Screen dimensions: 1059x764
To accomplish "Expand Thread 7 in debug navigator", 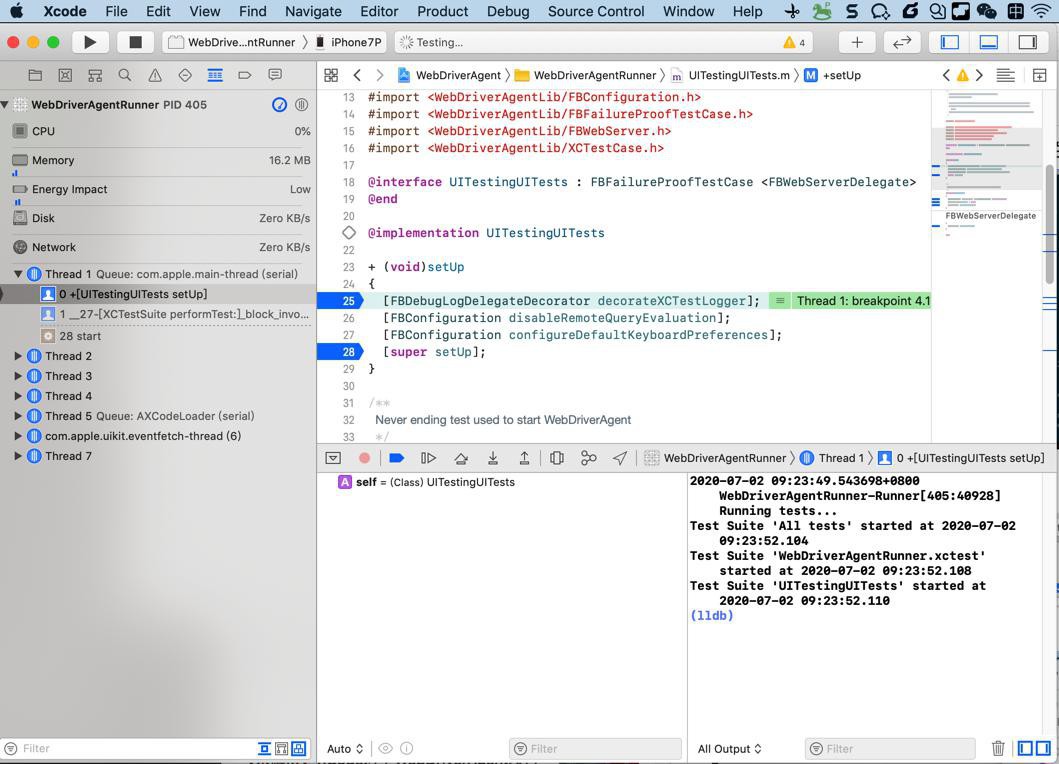I will (18, 456).
